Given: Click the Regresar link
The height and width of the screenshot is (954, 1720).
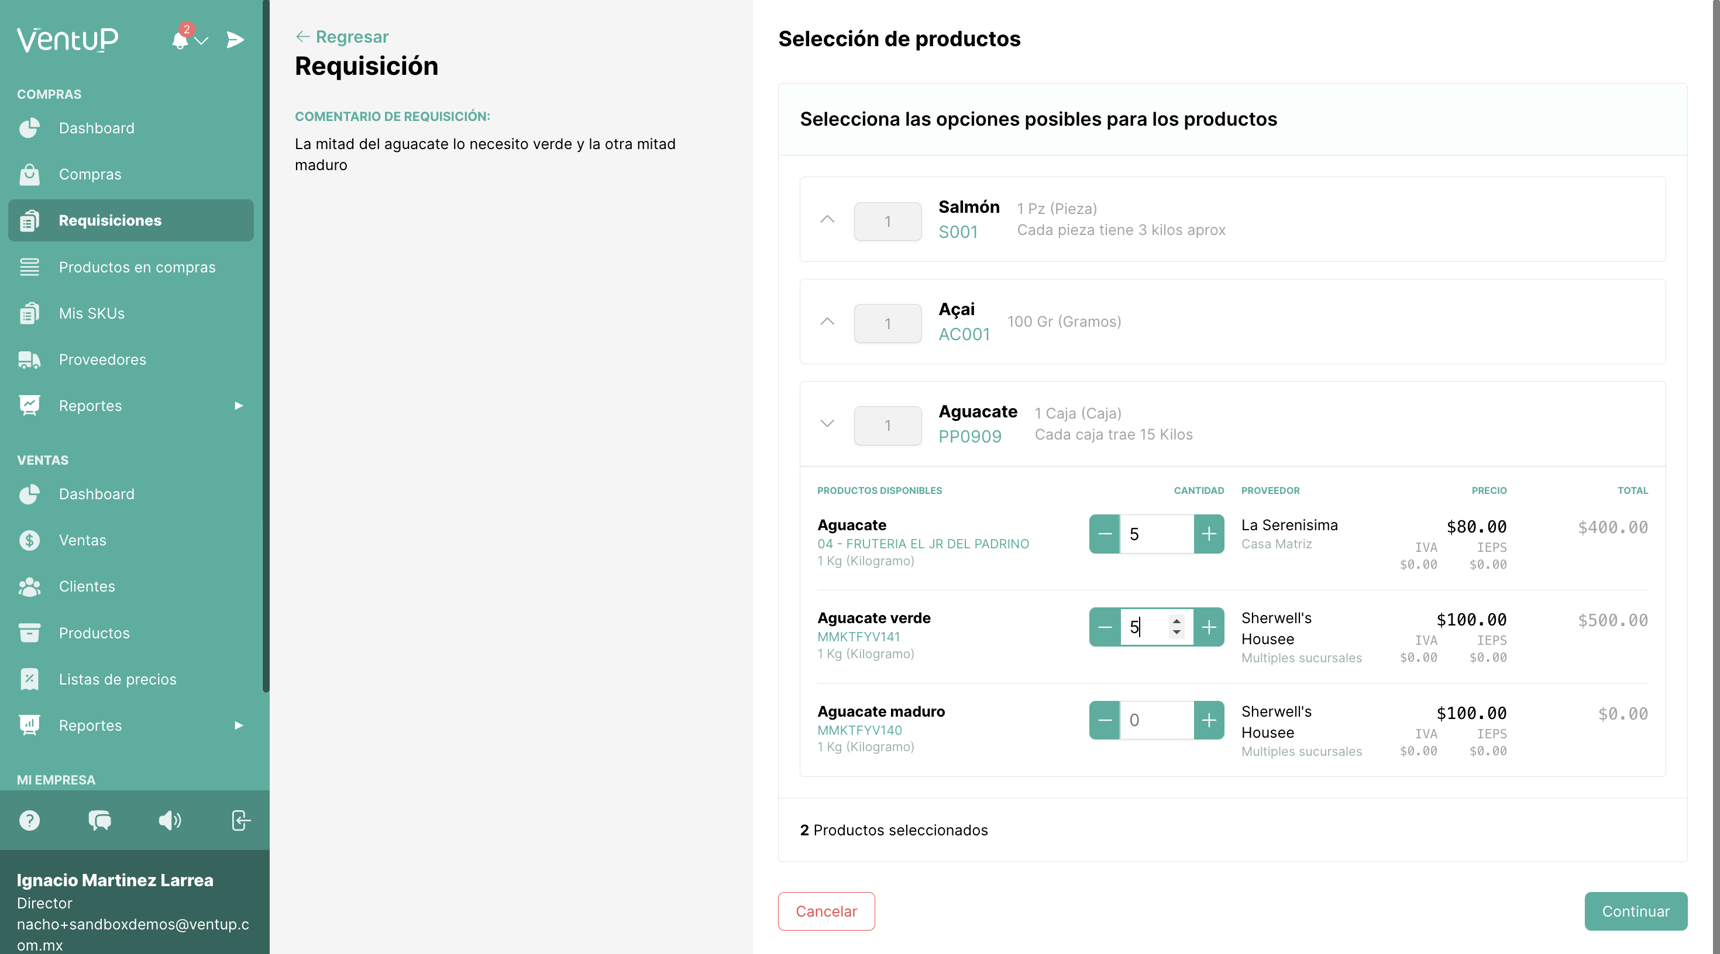Looking at the screenshot, I should [x=341, y=36].
